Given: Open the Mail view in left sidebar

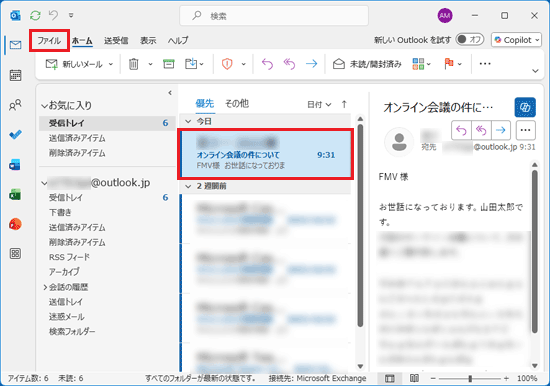Looking at the screenshot, I should [x=15, y=45].
